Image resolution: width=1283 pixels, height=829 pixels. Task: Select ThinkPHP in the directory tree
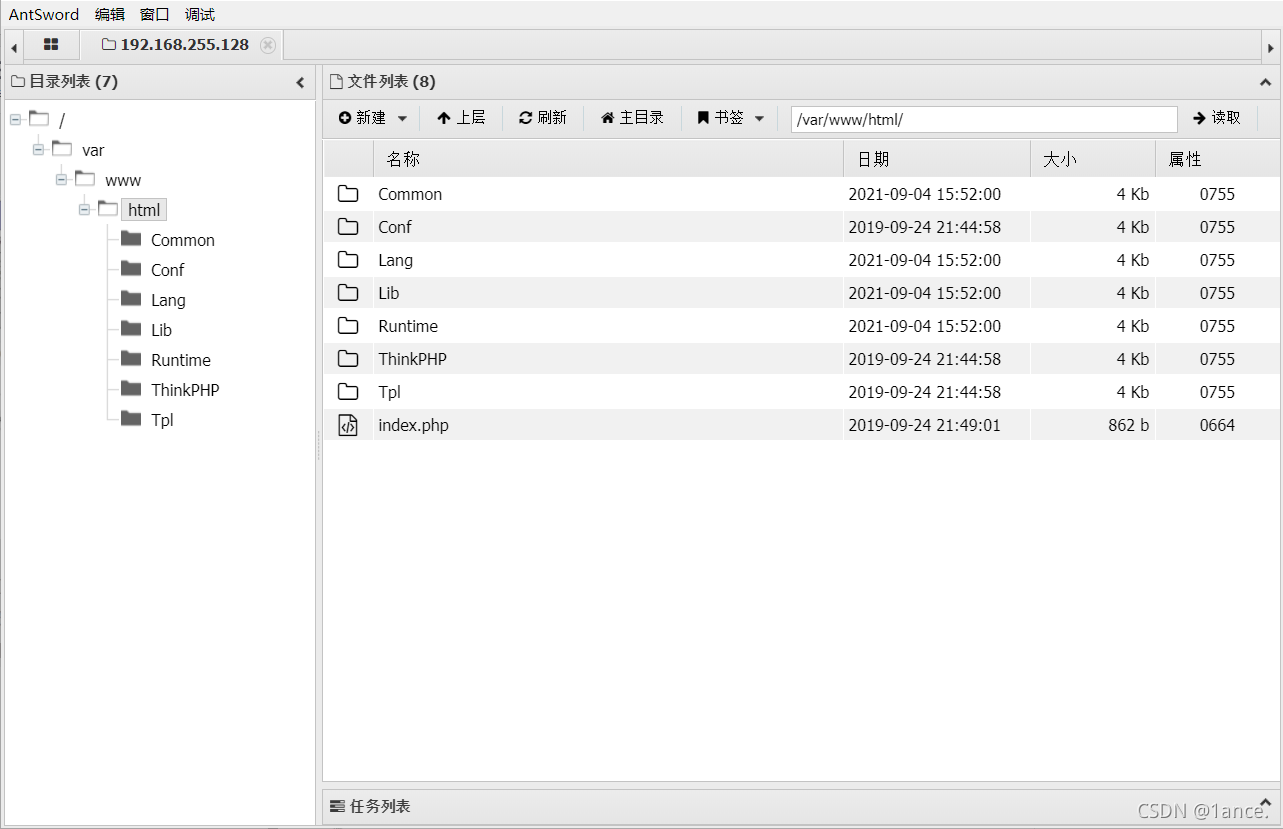pyautogui.click(x=185, y=390)
